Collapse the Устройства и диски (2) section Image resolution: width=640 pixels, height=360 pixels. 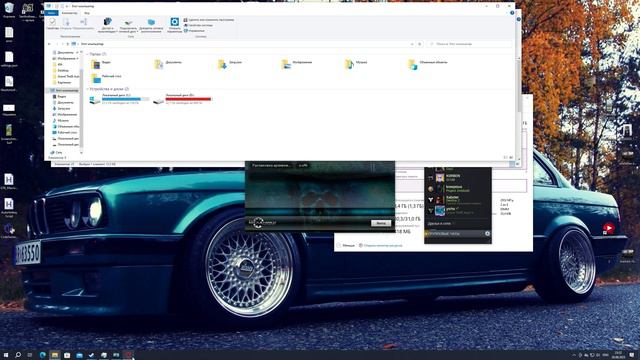pos(87,89)
